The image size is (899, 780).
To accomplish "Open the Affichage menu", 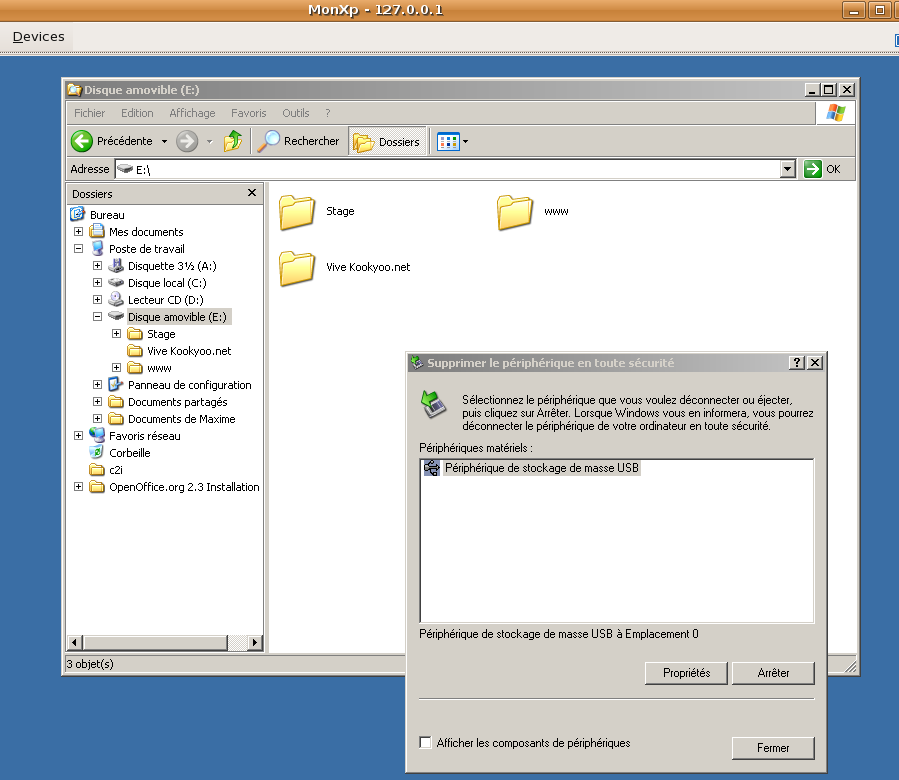I will pyautogui.click(x=192, y=113).
